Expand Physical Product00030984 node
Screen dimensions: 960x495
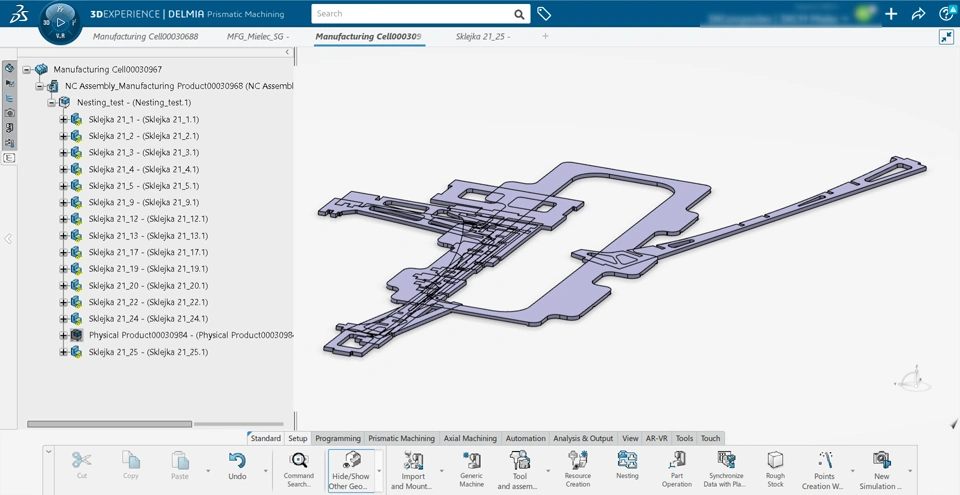(64, 335)
